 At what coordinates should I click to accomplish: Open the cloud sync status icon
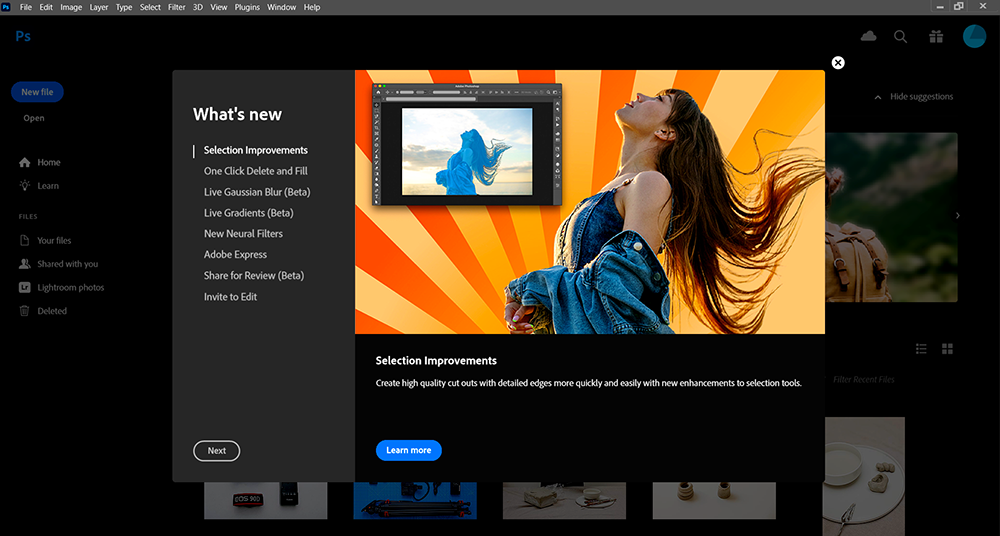(x=868, y=36)
